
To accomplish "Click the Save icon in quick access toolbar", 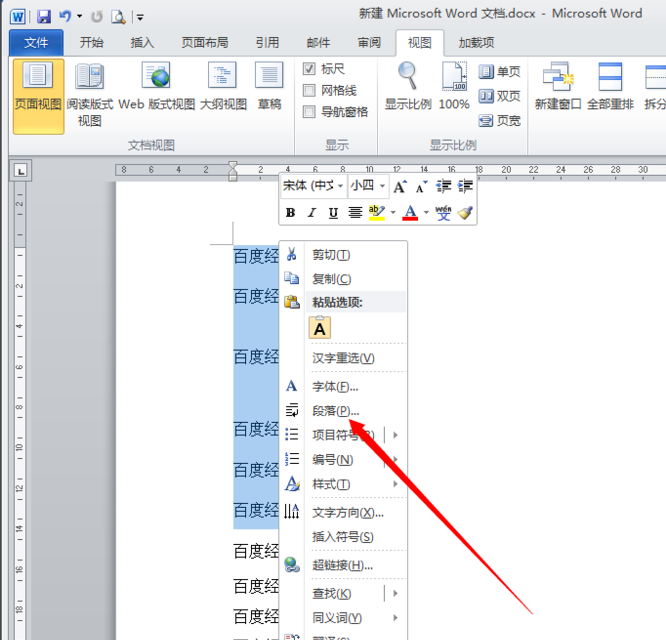I will click(44, 17).
